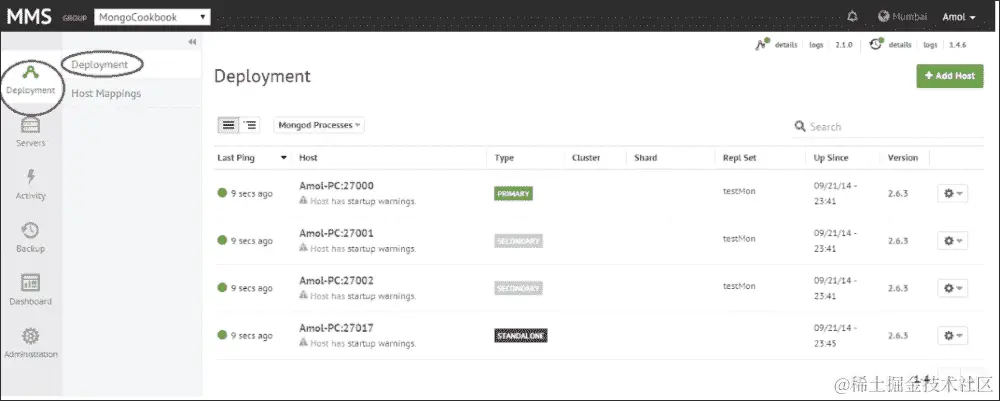Open gear menu for Amol-PC:27000

952,193
